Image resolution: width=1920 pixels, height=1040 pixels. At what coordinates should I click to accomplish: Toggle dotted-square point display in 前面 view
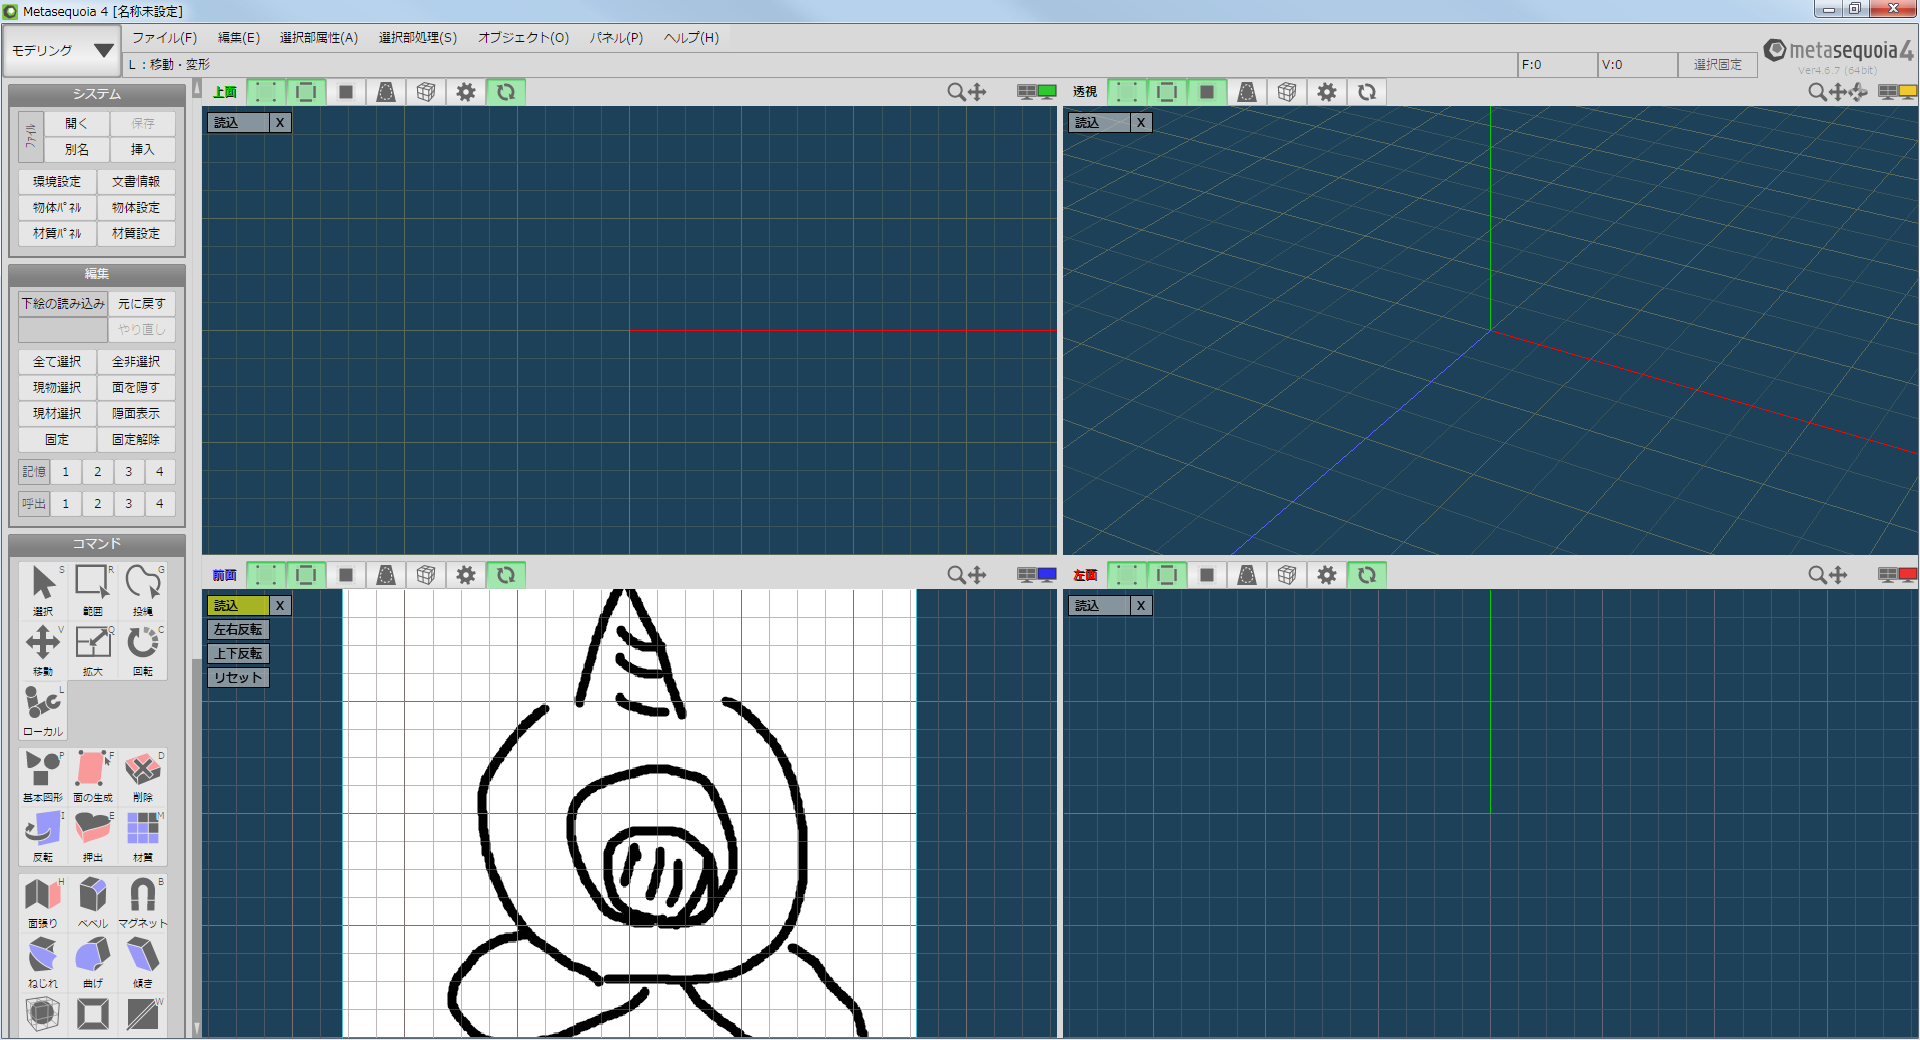(266, 575)
